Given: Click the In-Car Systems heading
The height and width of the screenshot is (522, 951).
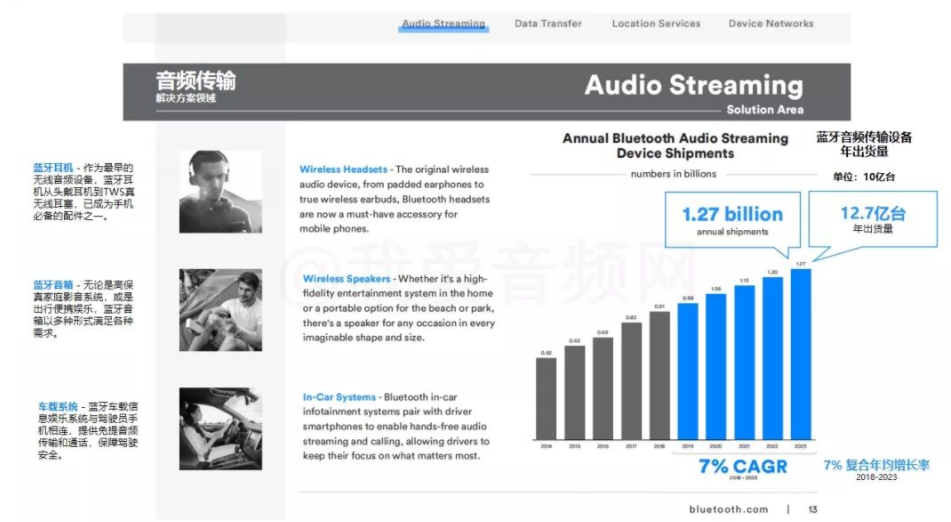Looking at the screenshot, I should click(x=340, y=397).
